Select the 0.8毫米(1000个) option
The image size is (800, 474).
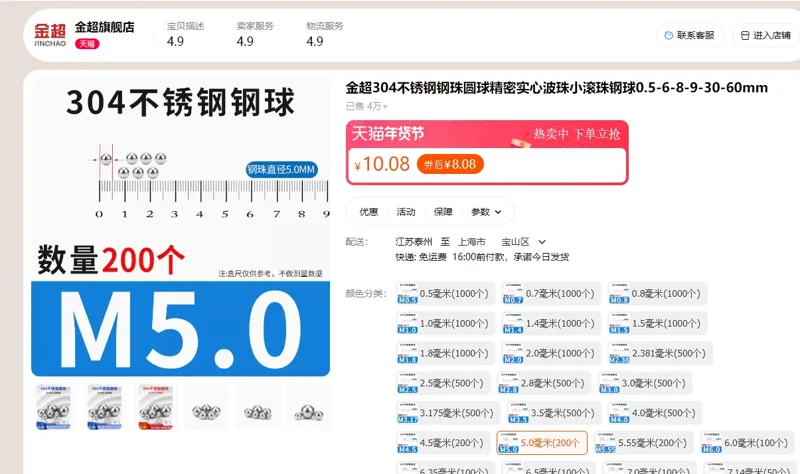[657, 293]
